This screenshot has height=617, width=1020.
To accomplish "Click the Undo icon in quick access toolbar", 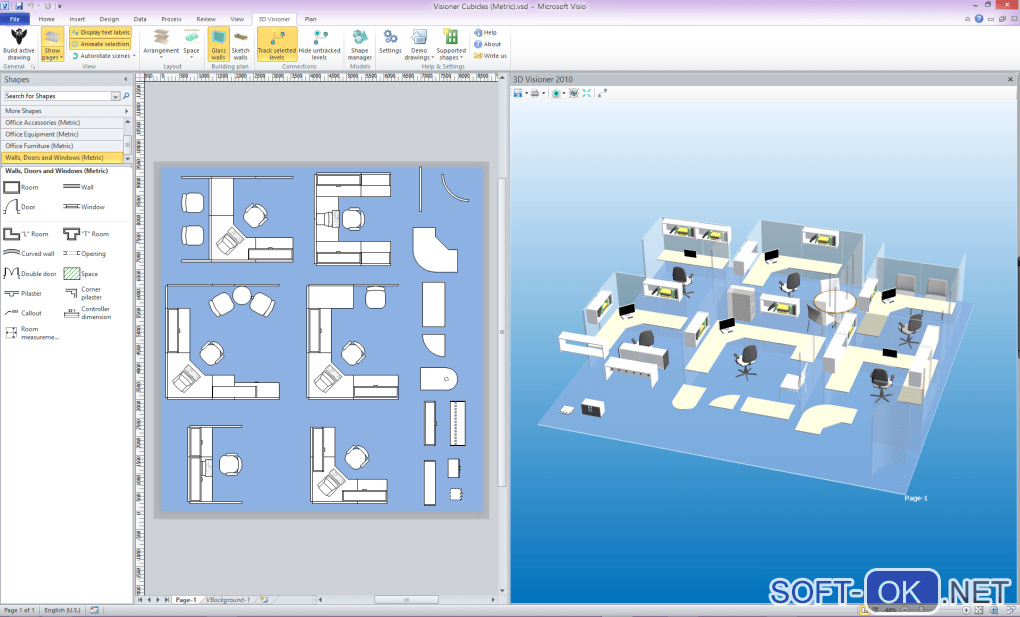I will (31, 6).
